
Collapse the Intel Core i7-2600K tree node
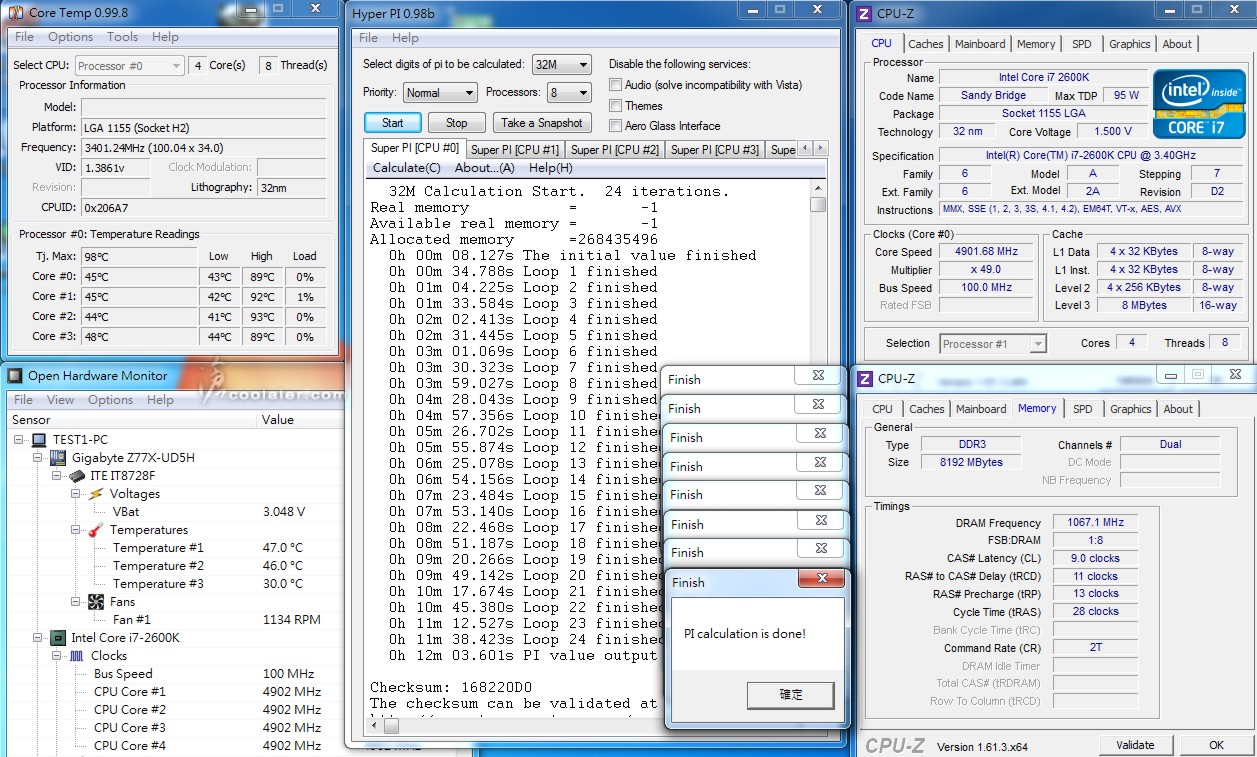pyautogui.click(x=39, y=638)
